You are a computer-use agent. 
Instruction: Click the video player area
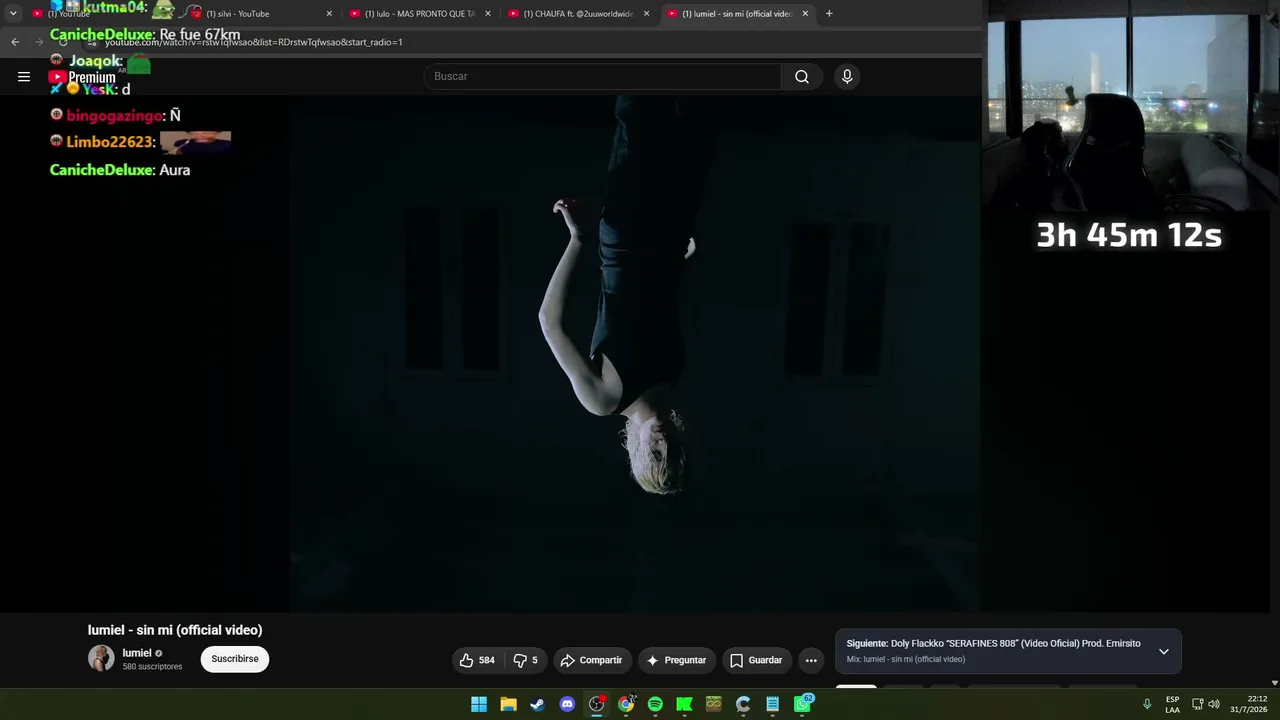point(635,352)
